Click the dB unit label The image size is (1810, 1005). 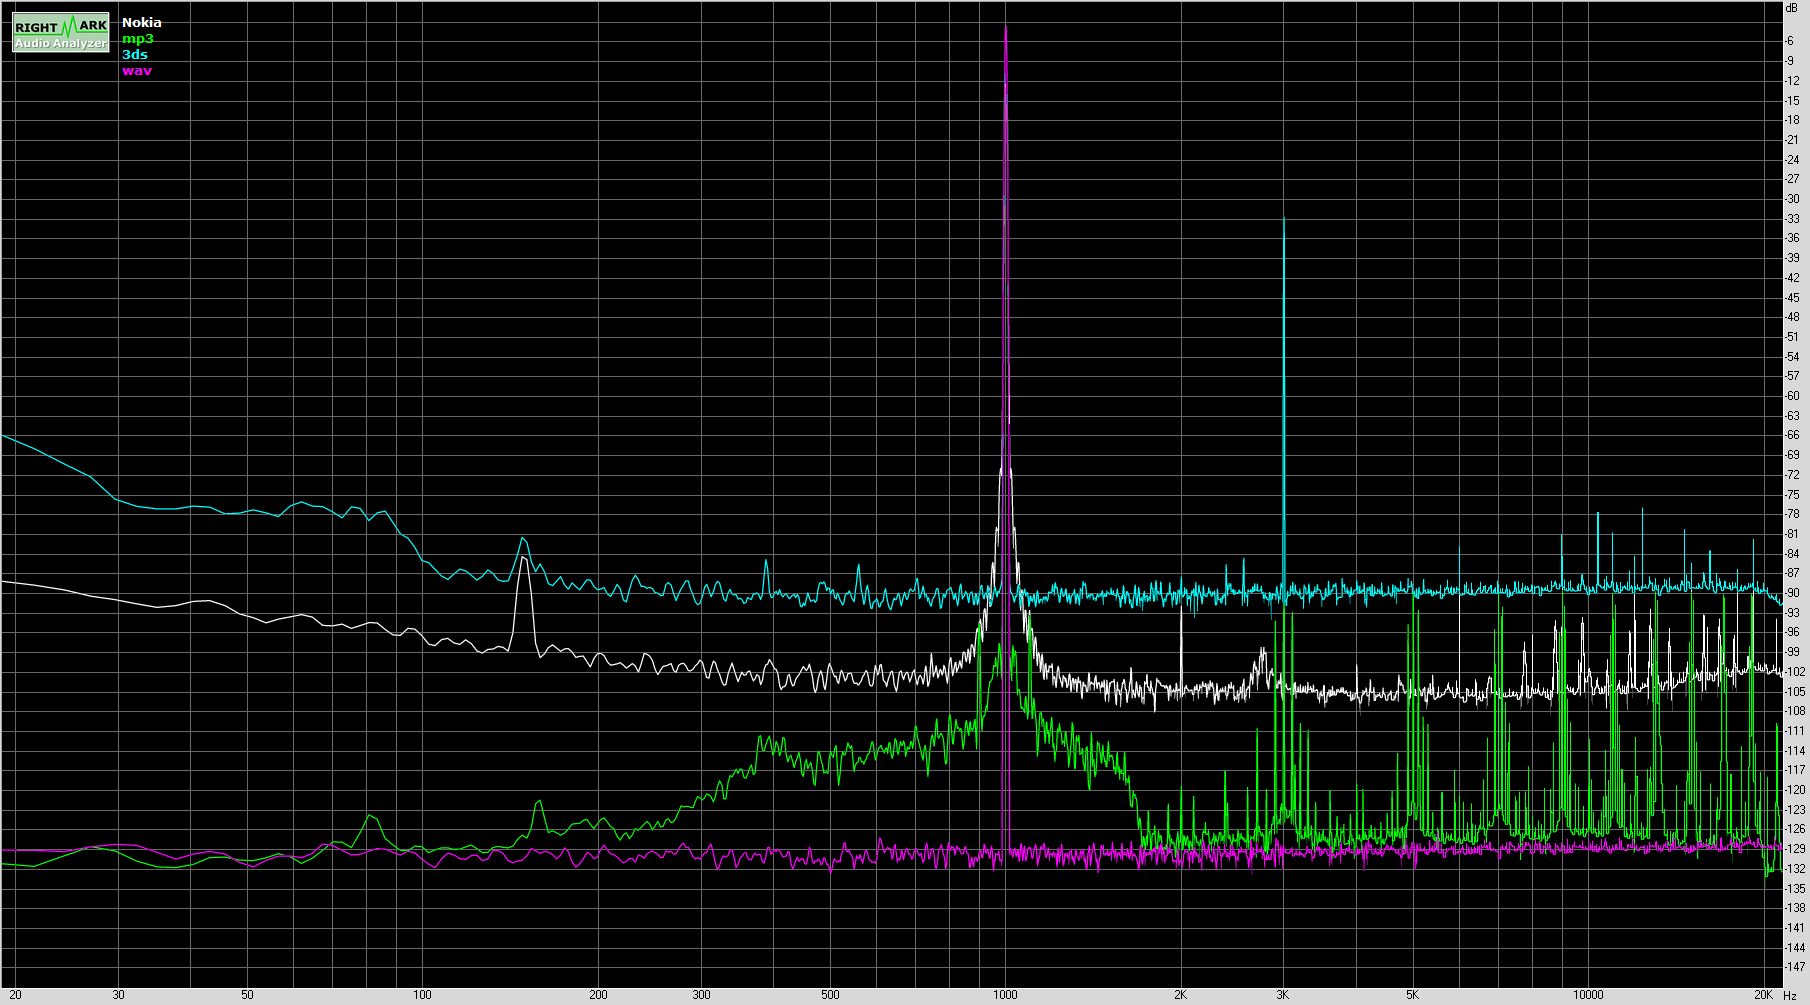pyautogui.click(x=1791, y=8)
